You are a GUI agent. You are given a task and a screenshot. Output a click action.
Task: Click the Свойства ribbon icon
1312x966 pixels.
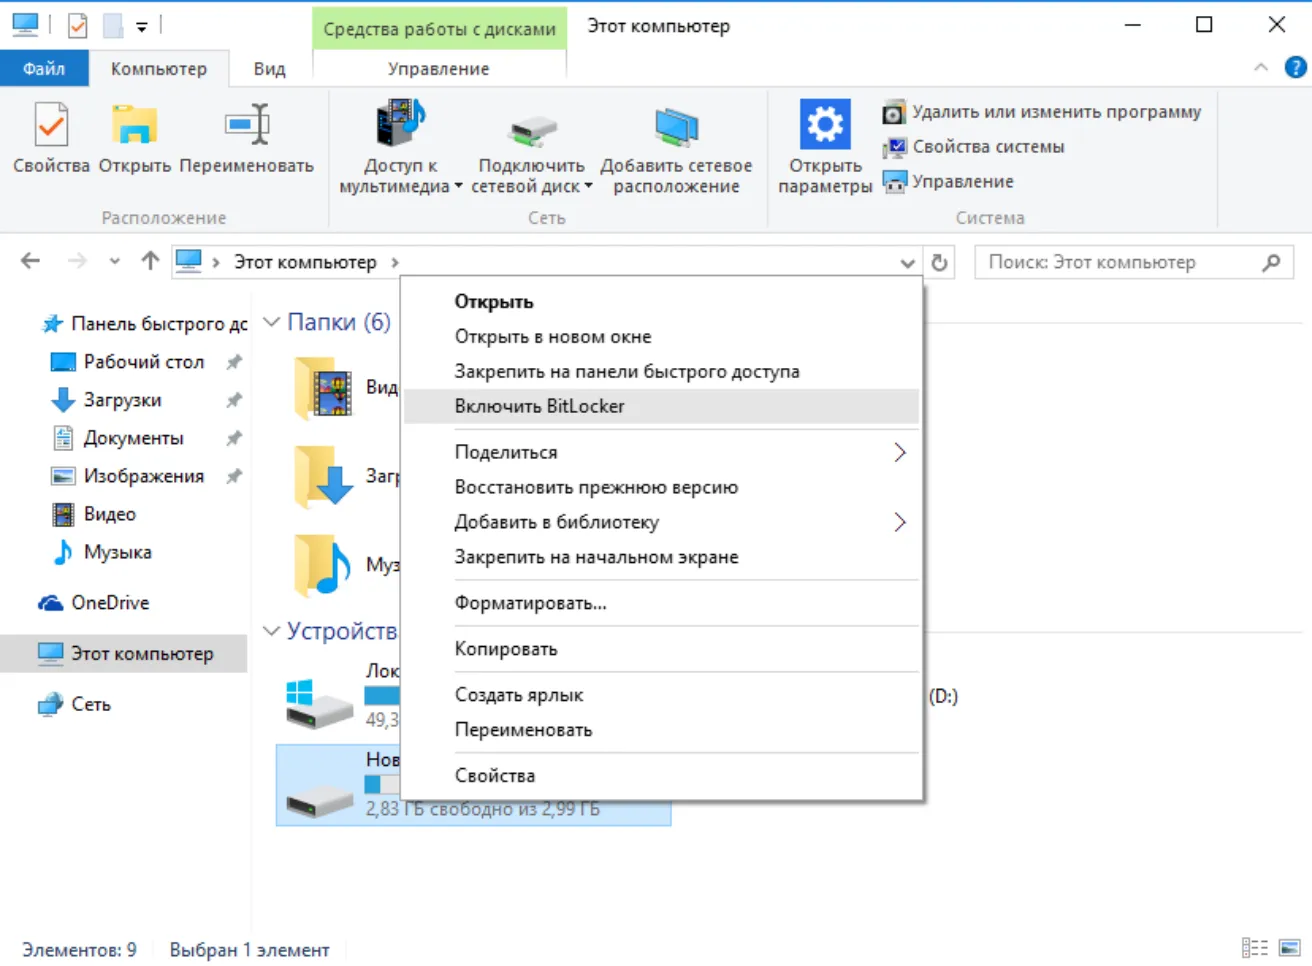[x=51, y=126]
